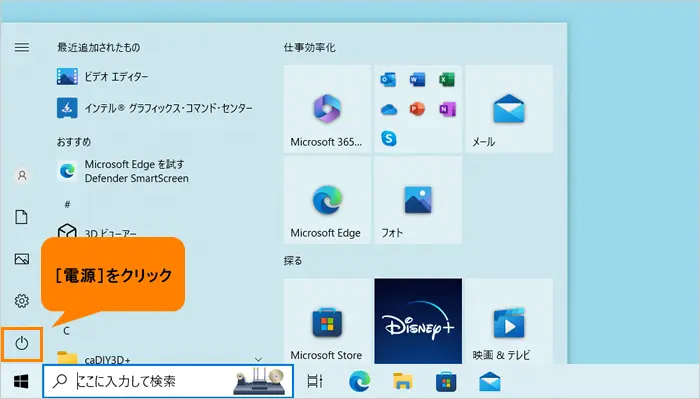Screen dimensions: 700x399
Task: Click the user account icon in sidebar
Action: (21, 175)
